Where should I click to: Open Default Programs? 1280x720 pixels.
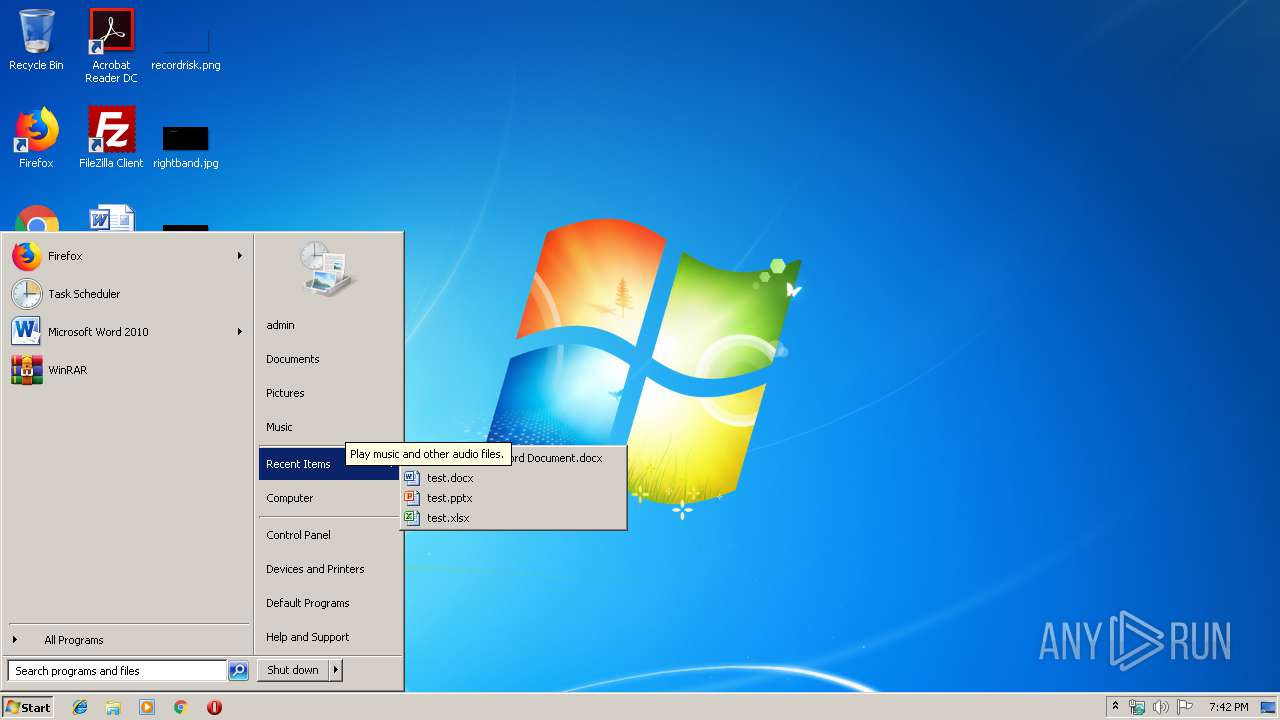click(x=329, y=603)
